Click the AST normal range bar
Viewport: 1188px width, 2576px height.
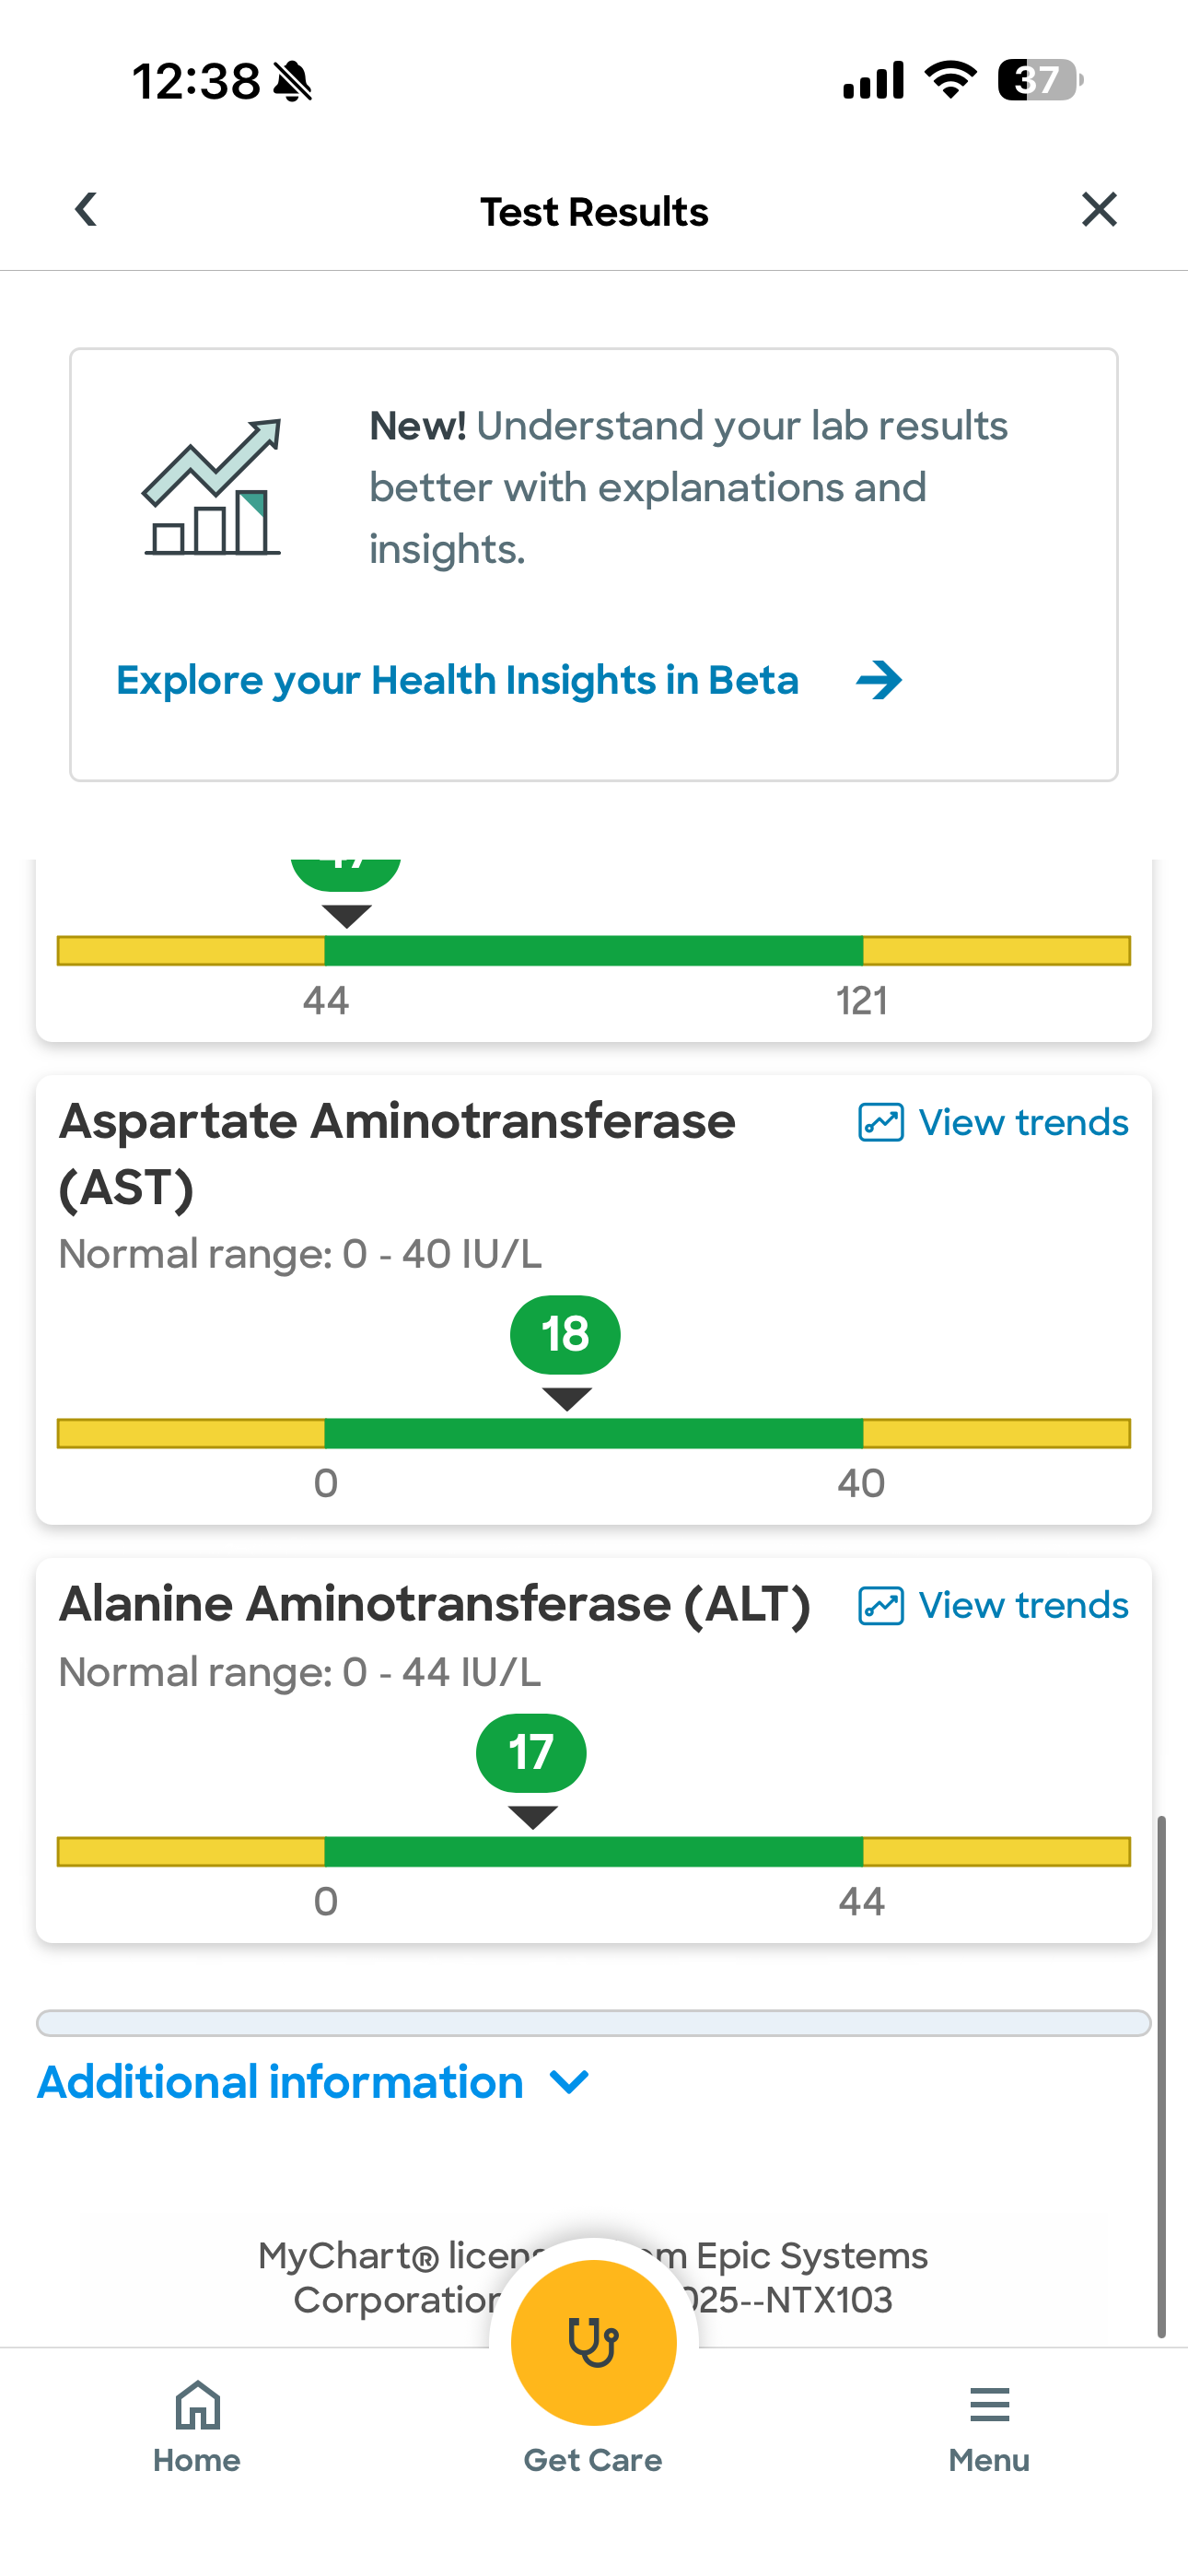pos(593,1433)
